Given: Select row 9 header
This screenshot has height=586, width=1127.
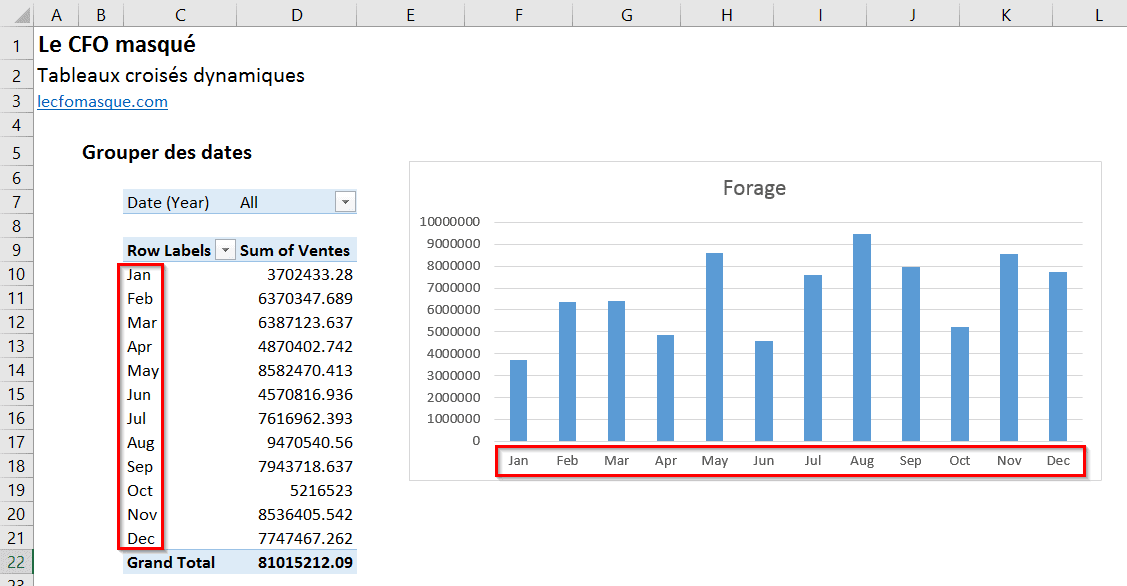Looking at the screenshot, I should (17, 250).
